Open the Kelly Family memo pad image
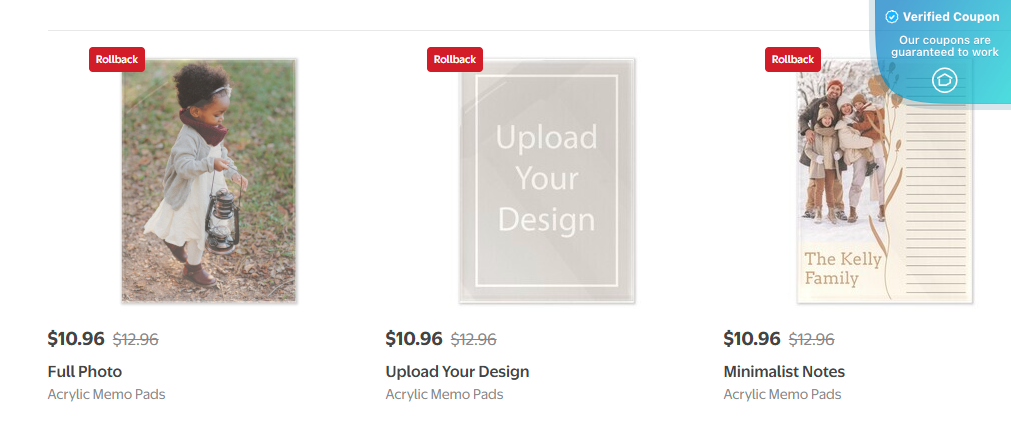Image resolution: width=1011 pixels, height=426 pixels. click(885, 180)
